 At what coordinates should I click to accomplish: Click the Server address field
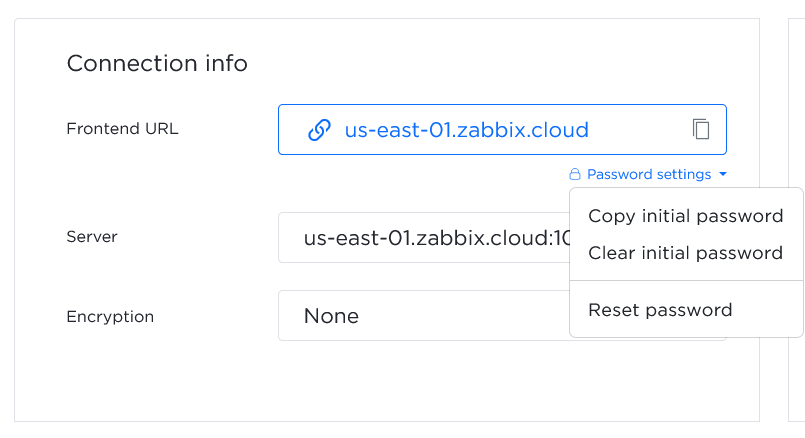coord(422,238)
